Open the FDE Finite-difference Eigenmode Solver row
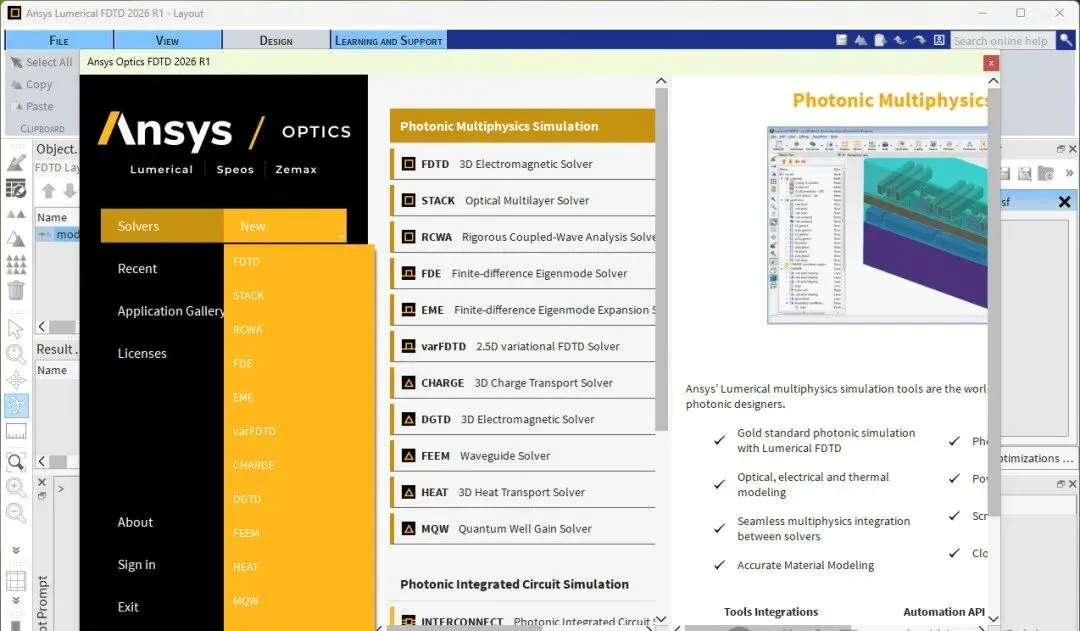Image resolution: width=1080 pixels, height=631 pixels. click(523, 273)
